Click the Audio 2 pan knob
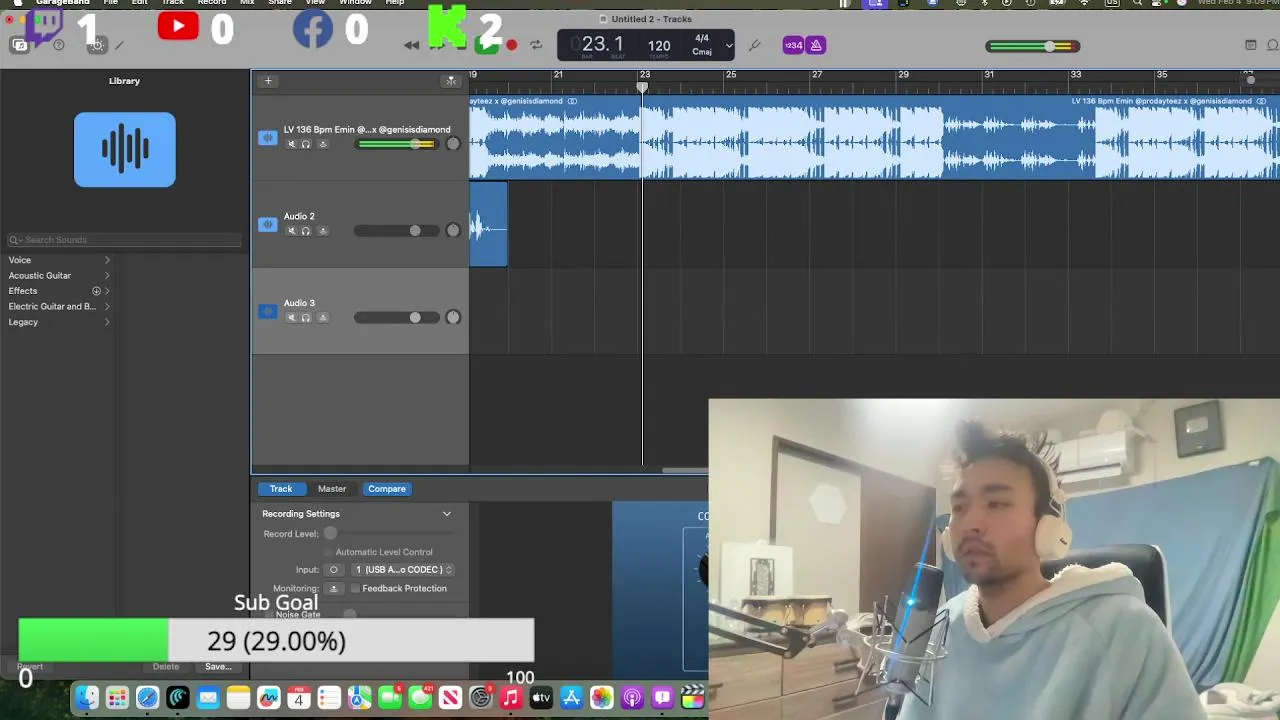 [x=453, y=231]
